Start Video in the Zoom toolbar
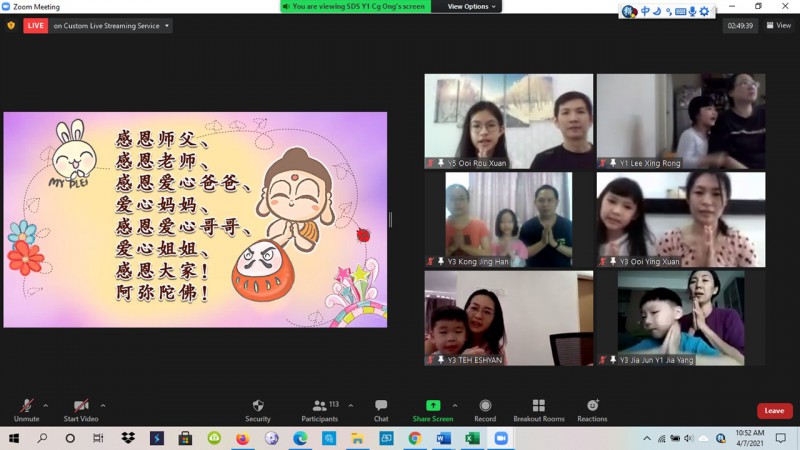Screen dimensions: 800x450 [80, 409]
